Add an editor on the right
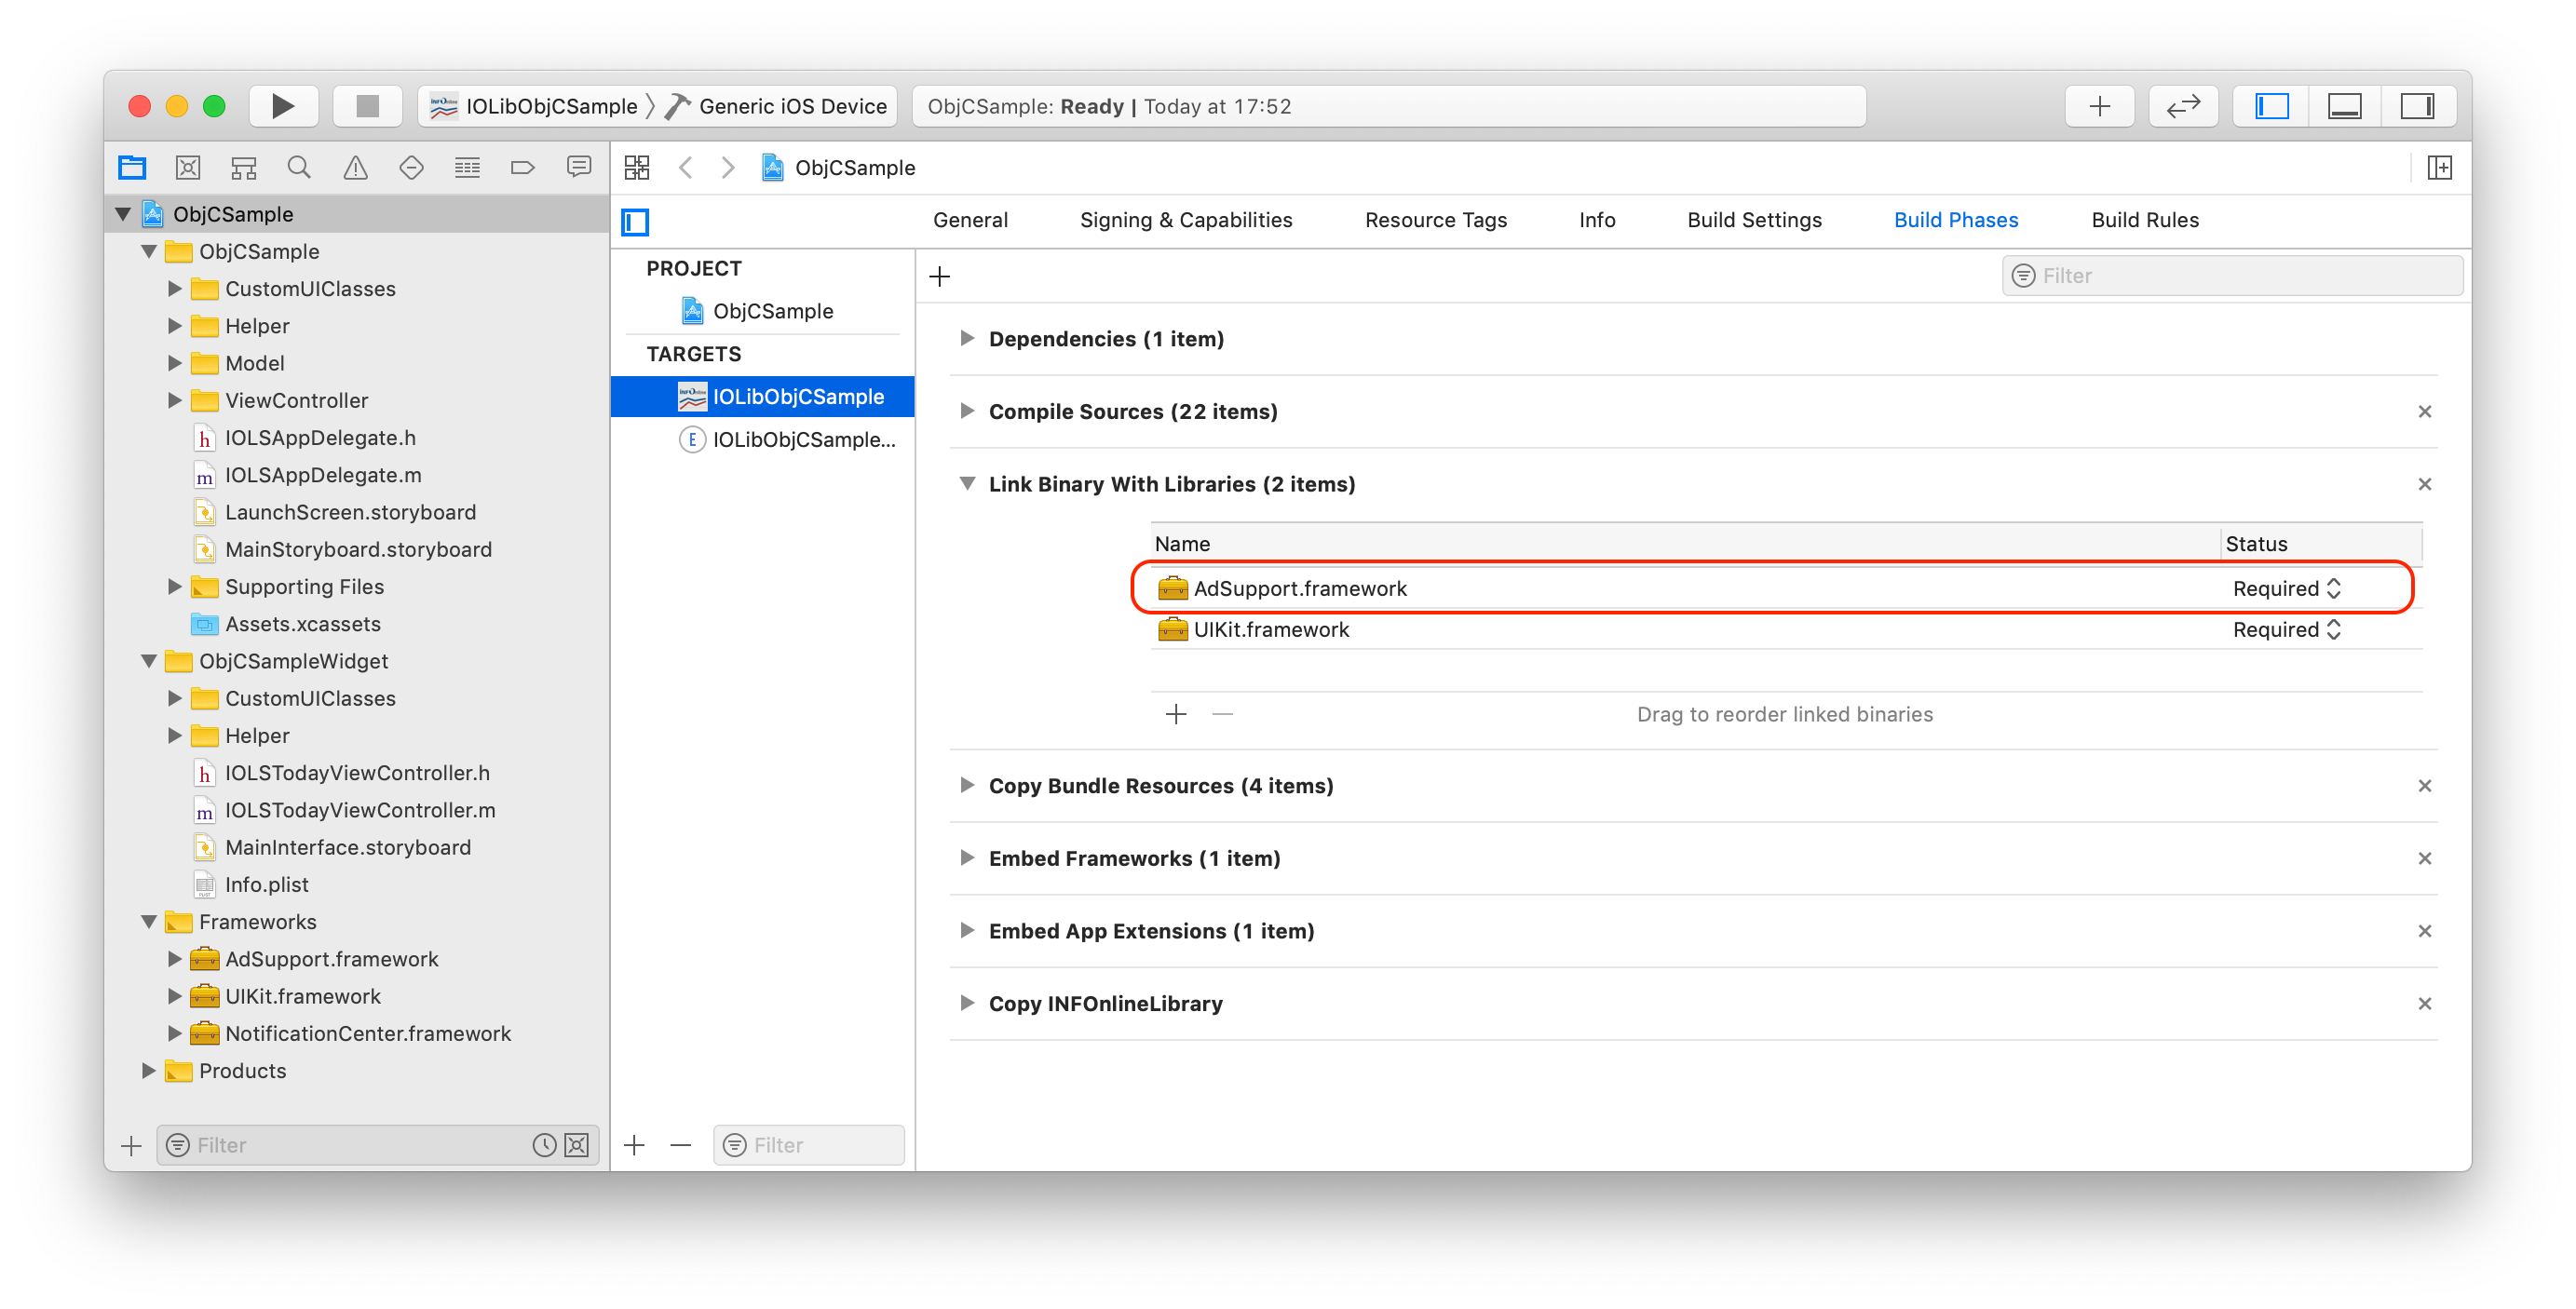The image size is (2576, 1309). click(2439, 167)
